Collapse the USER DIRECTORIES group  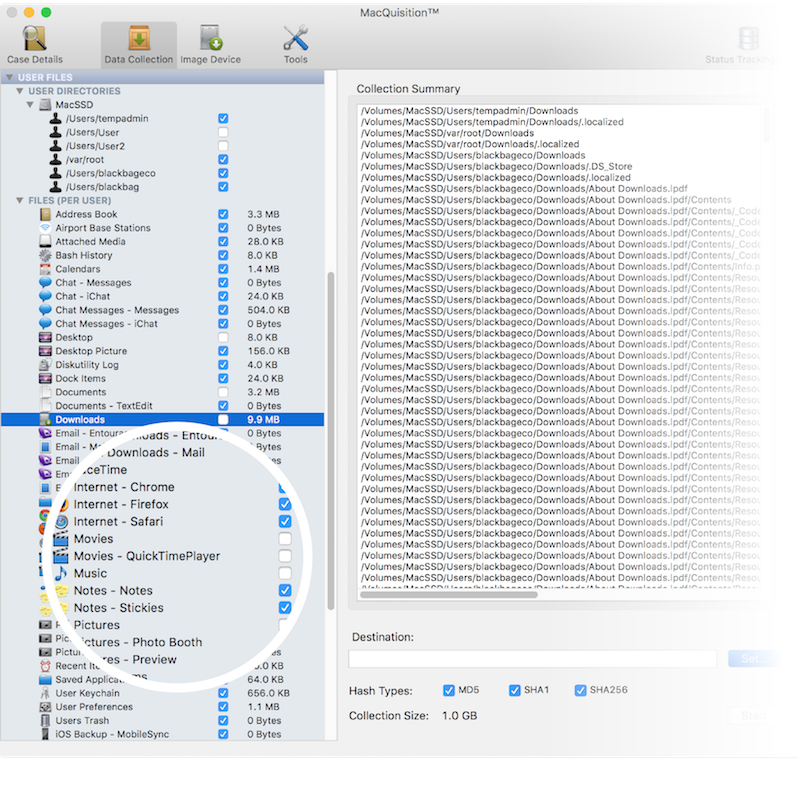coord(19,91)
